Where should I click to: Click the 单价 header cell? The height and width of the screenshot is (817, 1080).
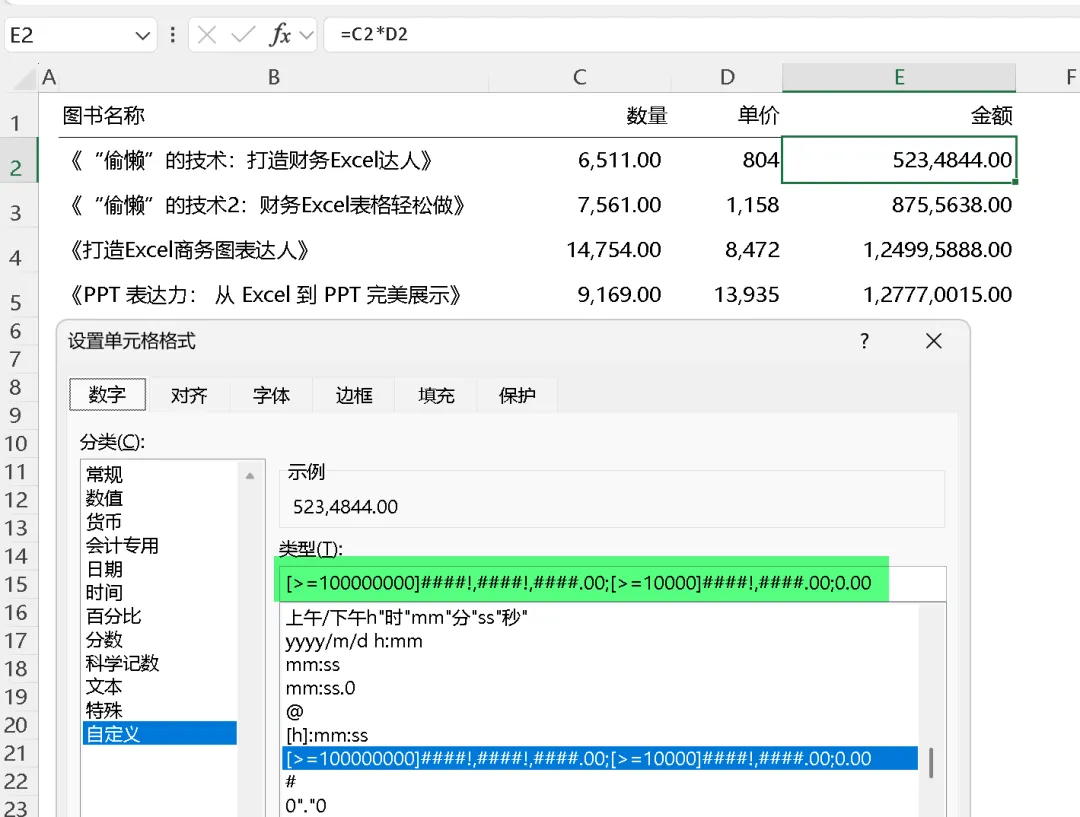727,115
